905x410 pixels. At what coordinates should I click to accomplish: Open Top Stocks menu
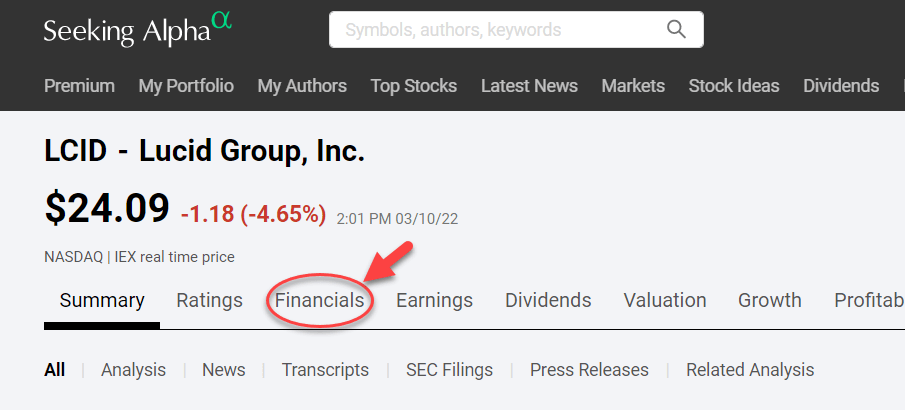413,86
